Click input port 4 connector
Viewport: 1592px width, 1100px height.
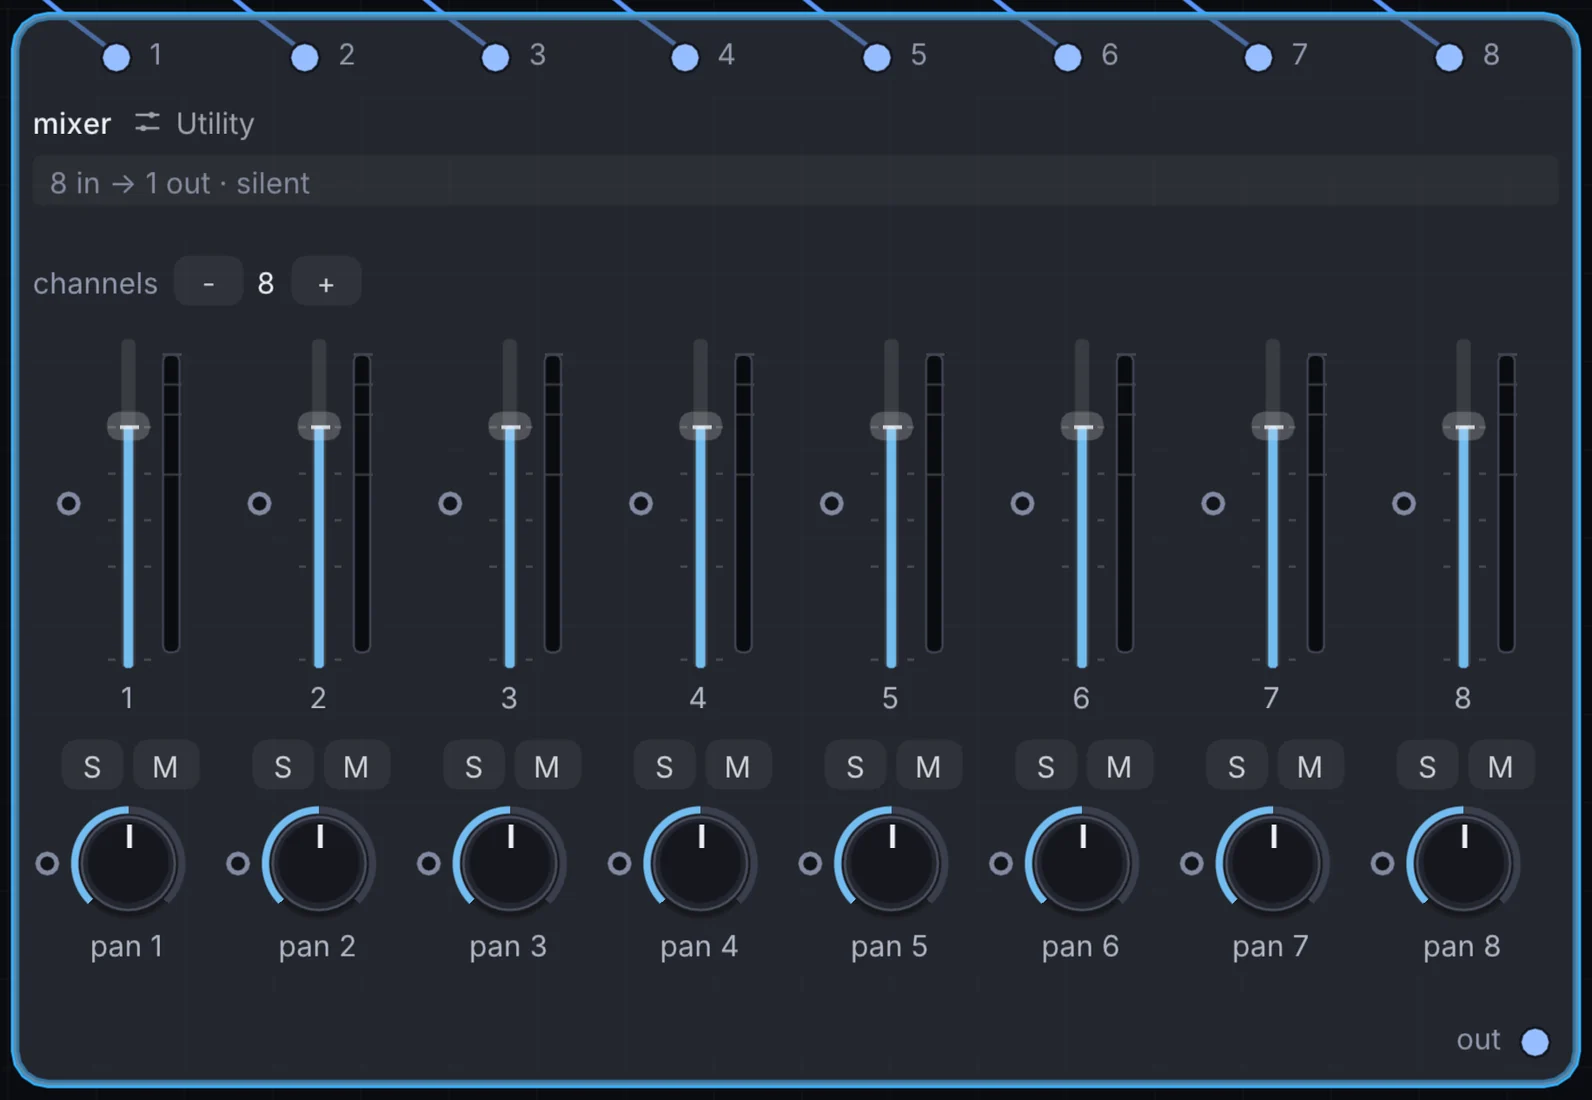pos(685,57)
